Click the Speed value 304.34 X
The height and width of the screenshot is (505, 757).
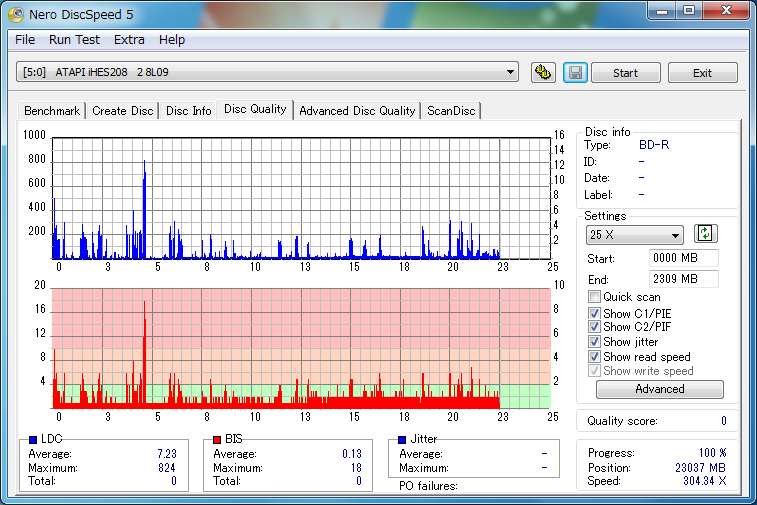click(x=704, y=481)
